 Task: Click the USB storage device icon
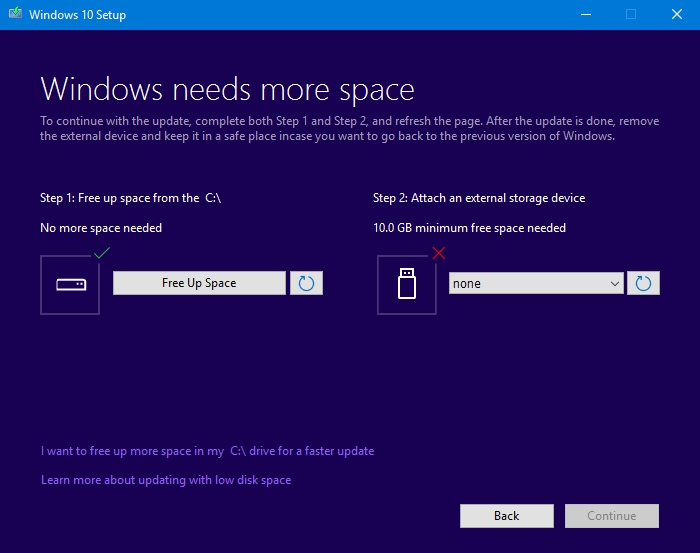[406, 285]
